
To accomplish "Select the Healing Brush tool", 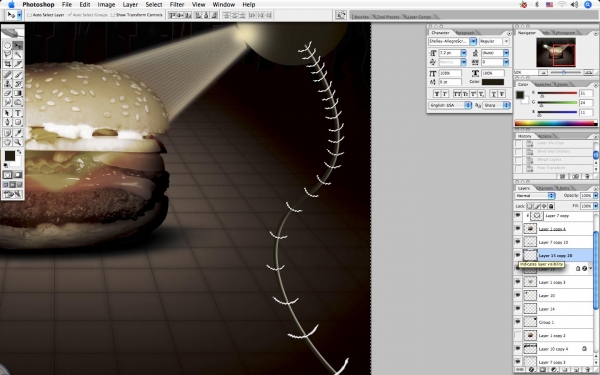I will point(7,75).
